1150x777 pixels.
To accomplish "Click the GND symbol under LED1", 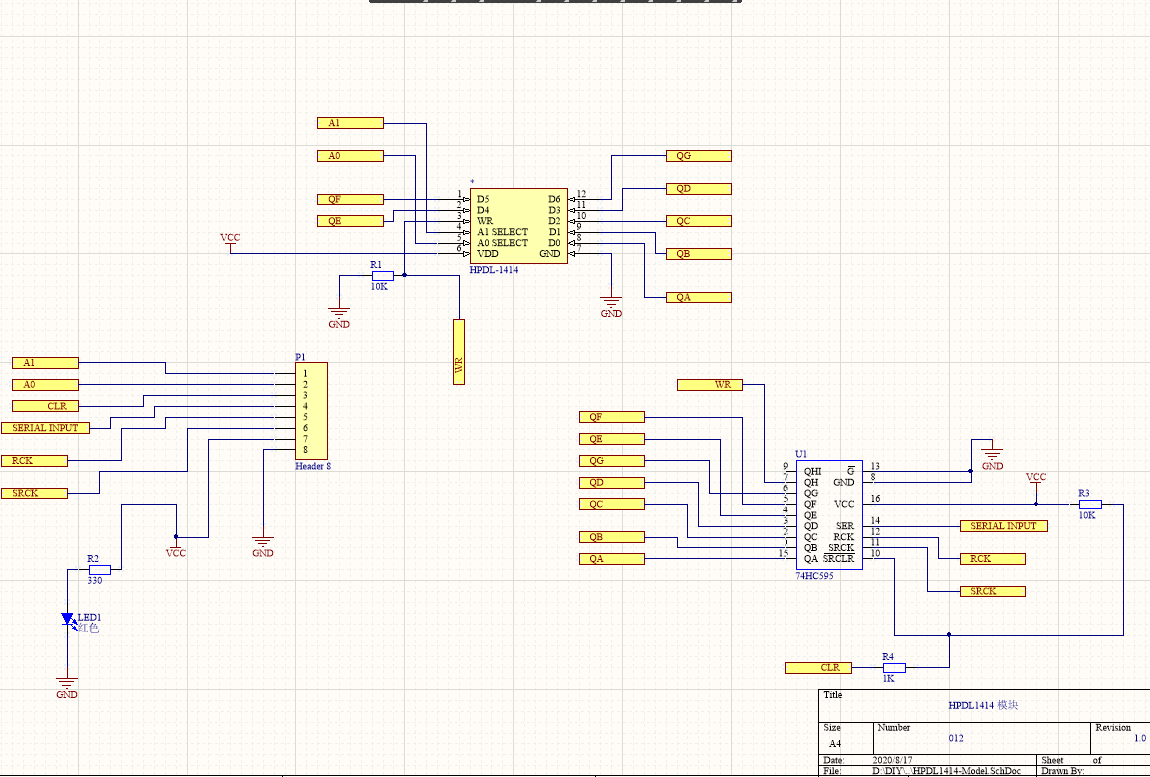I will [67, 687].
